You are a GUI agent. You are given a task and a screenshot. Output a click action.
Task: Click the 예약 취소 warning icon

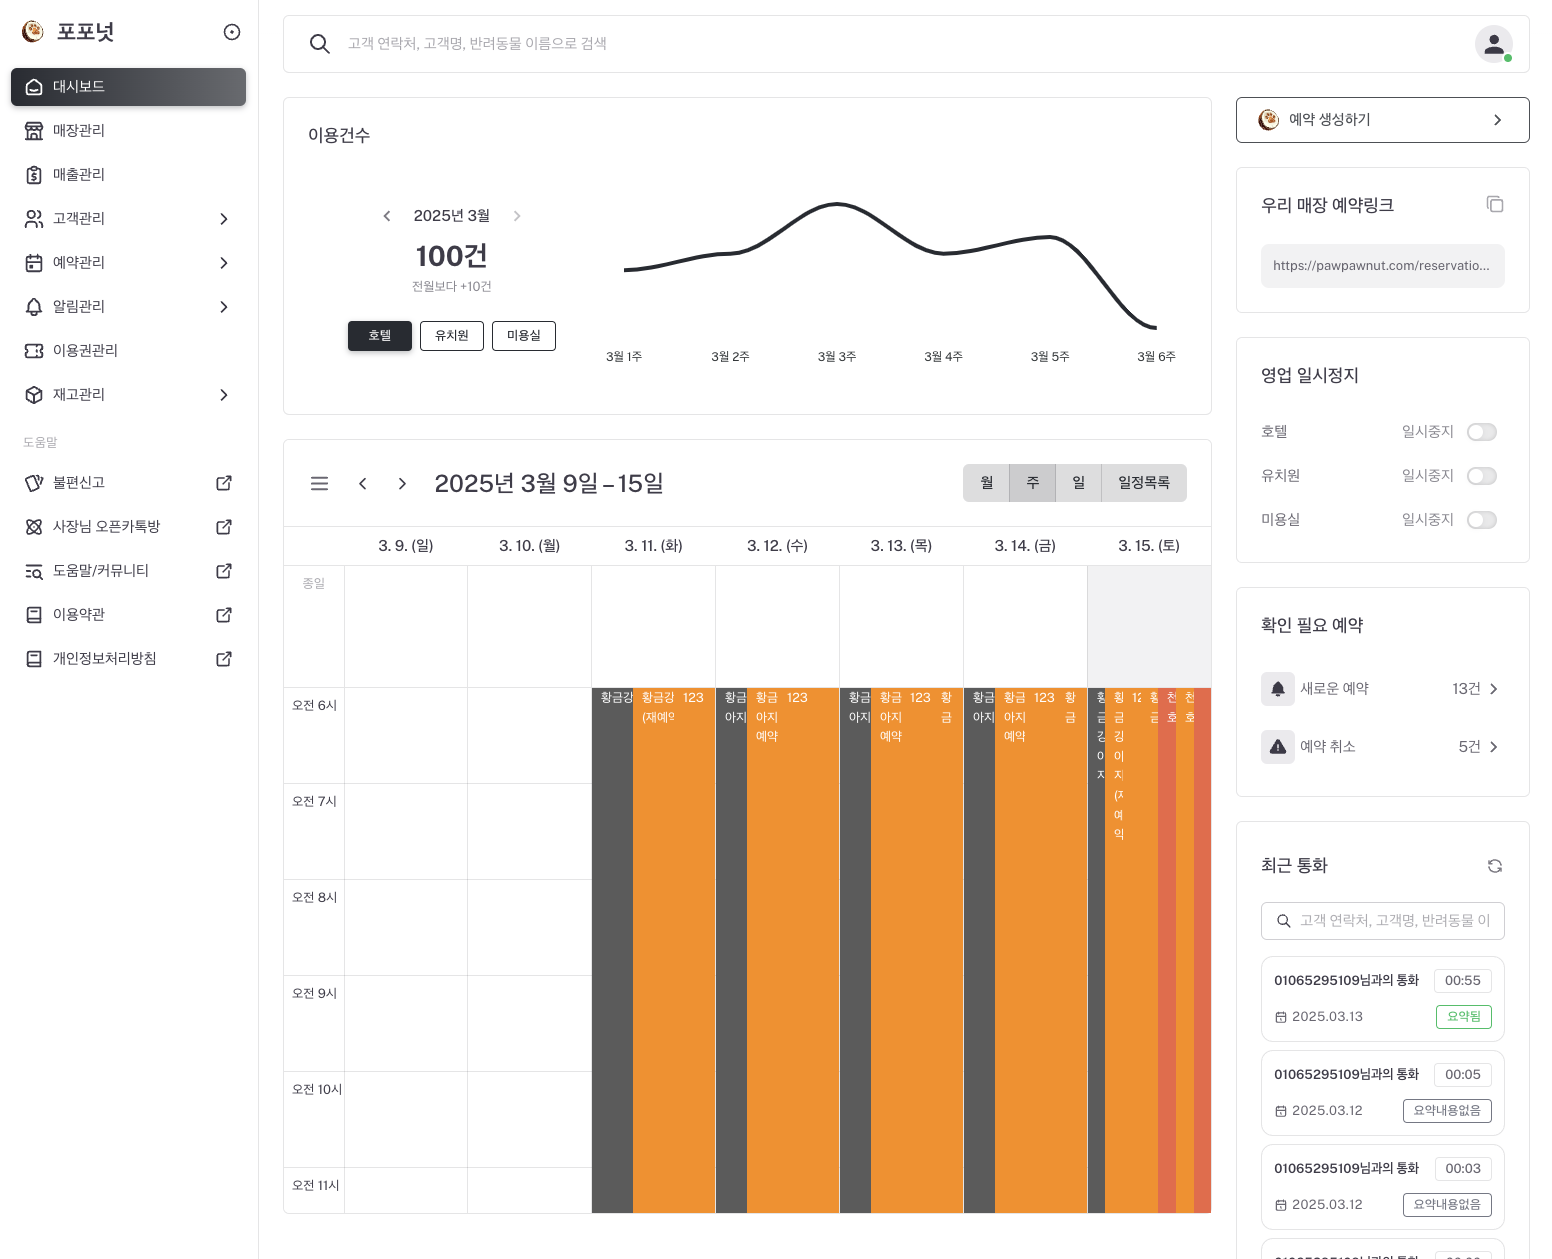[x=1278, y=747]
